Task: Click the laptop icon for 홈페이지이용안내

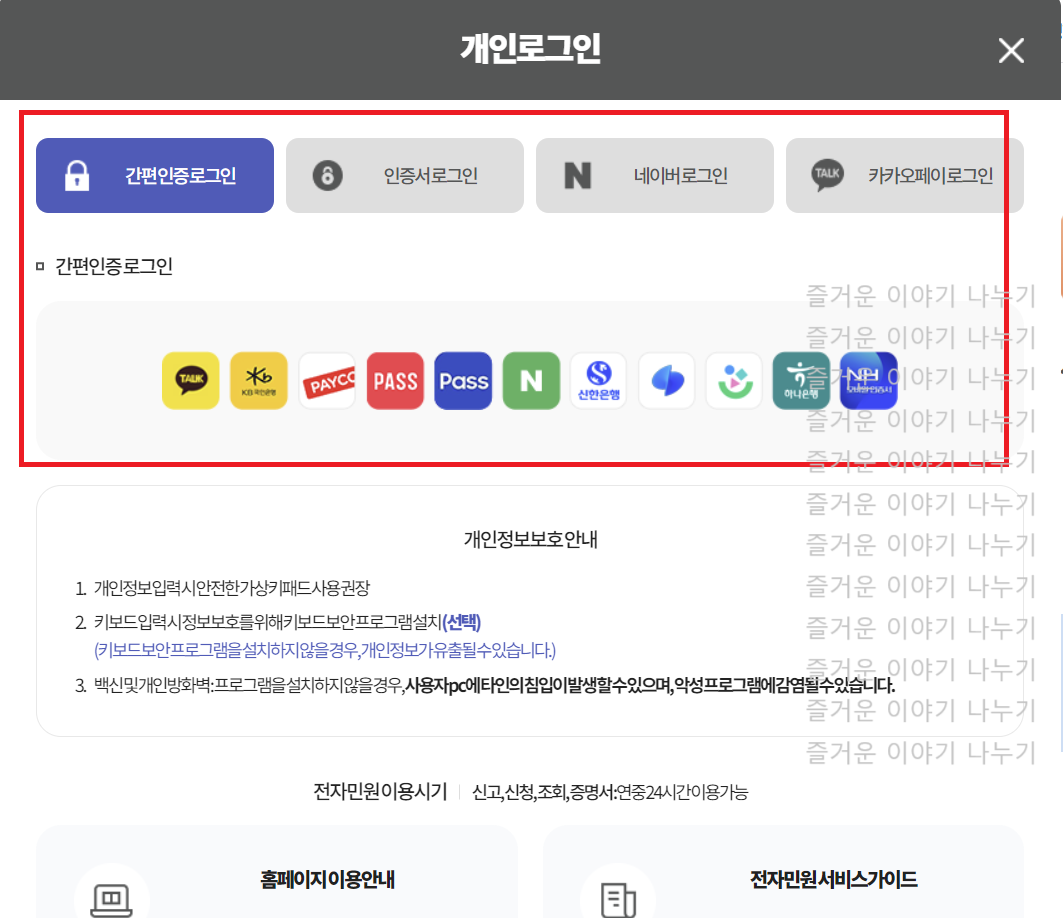Action: pyautogui.click(x=111, y=900)
